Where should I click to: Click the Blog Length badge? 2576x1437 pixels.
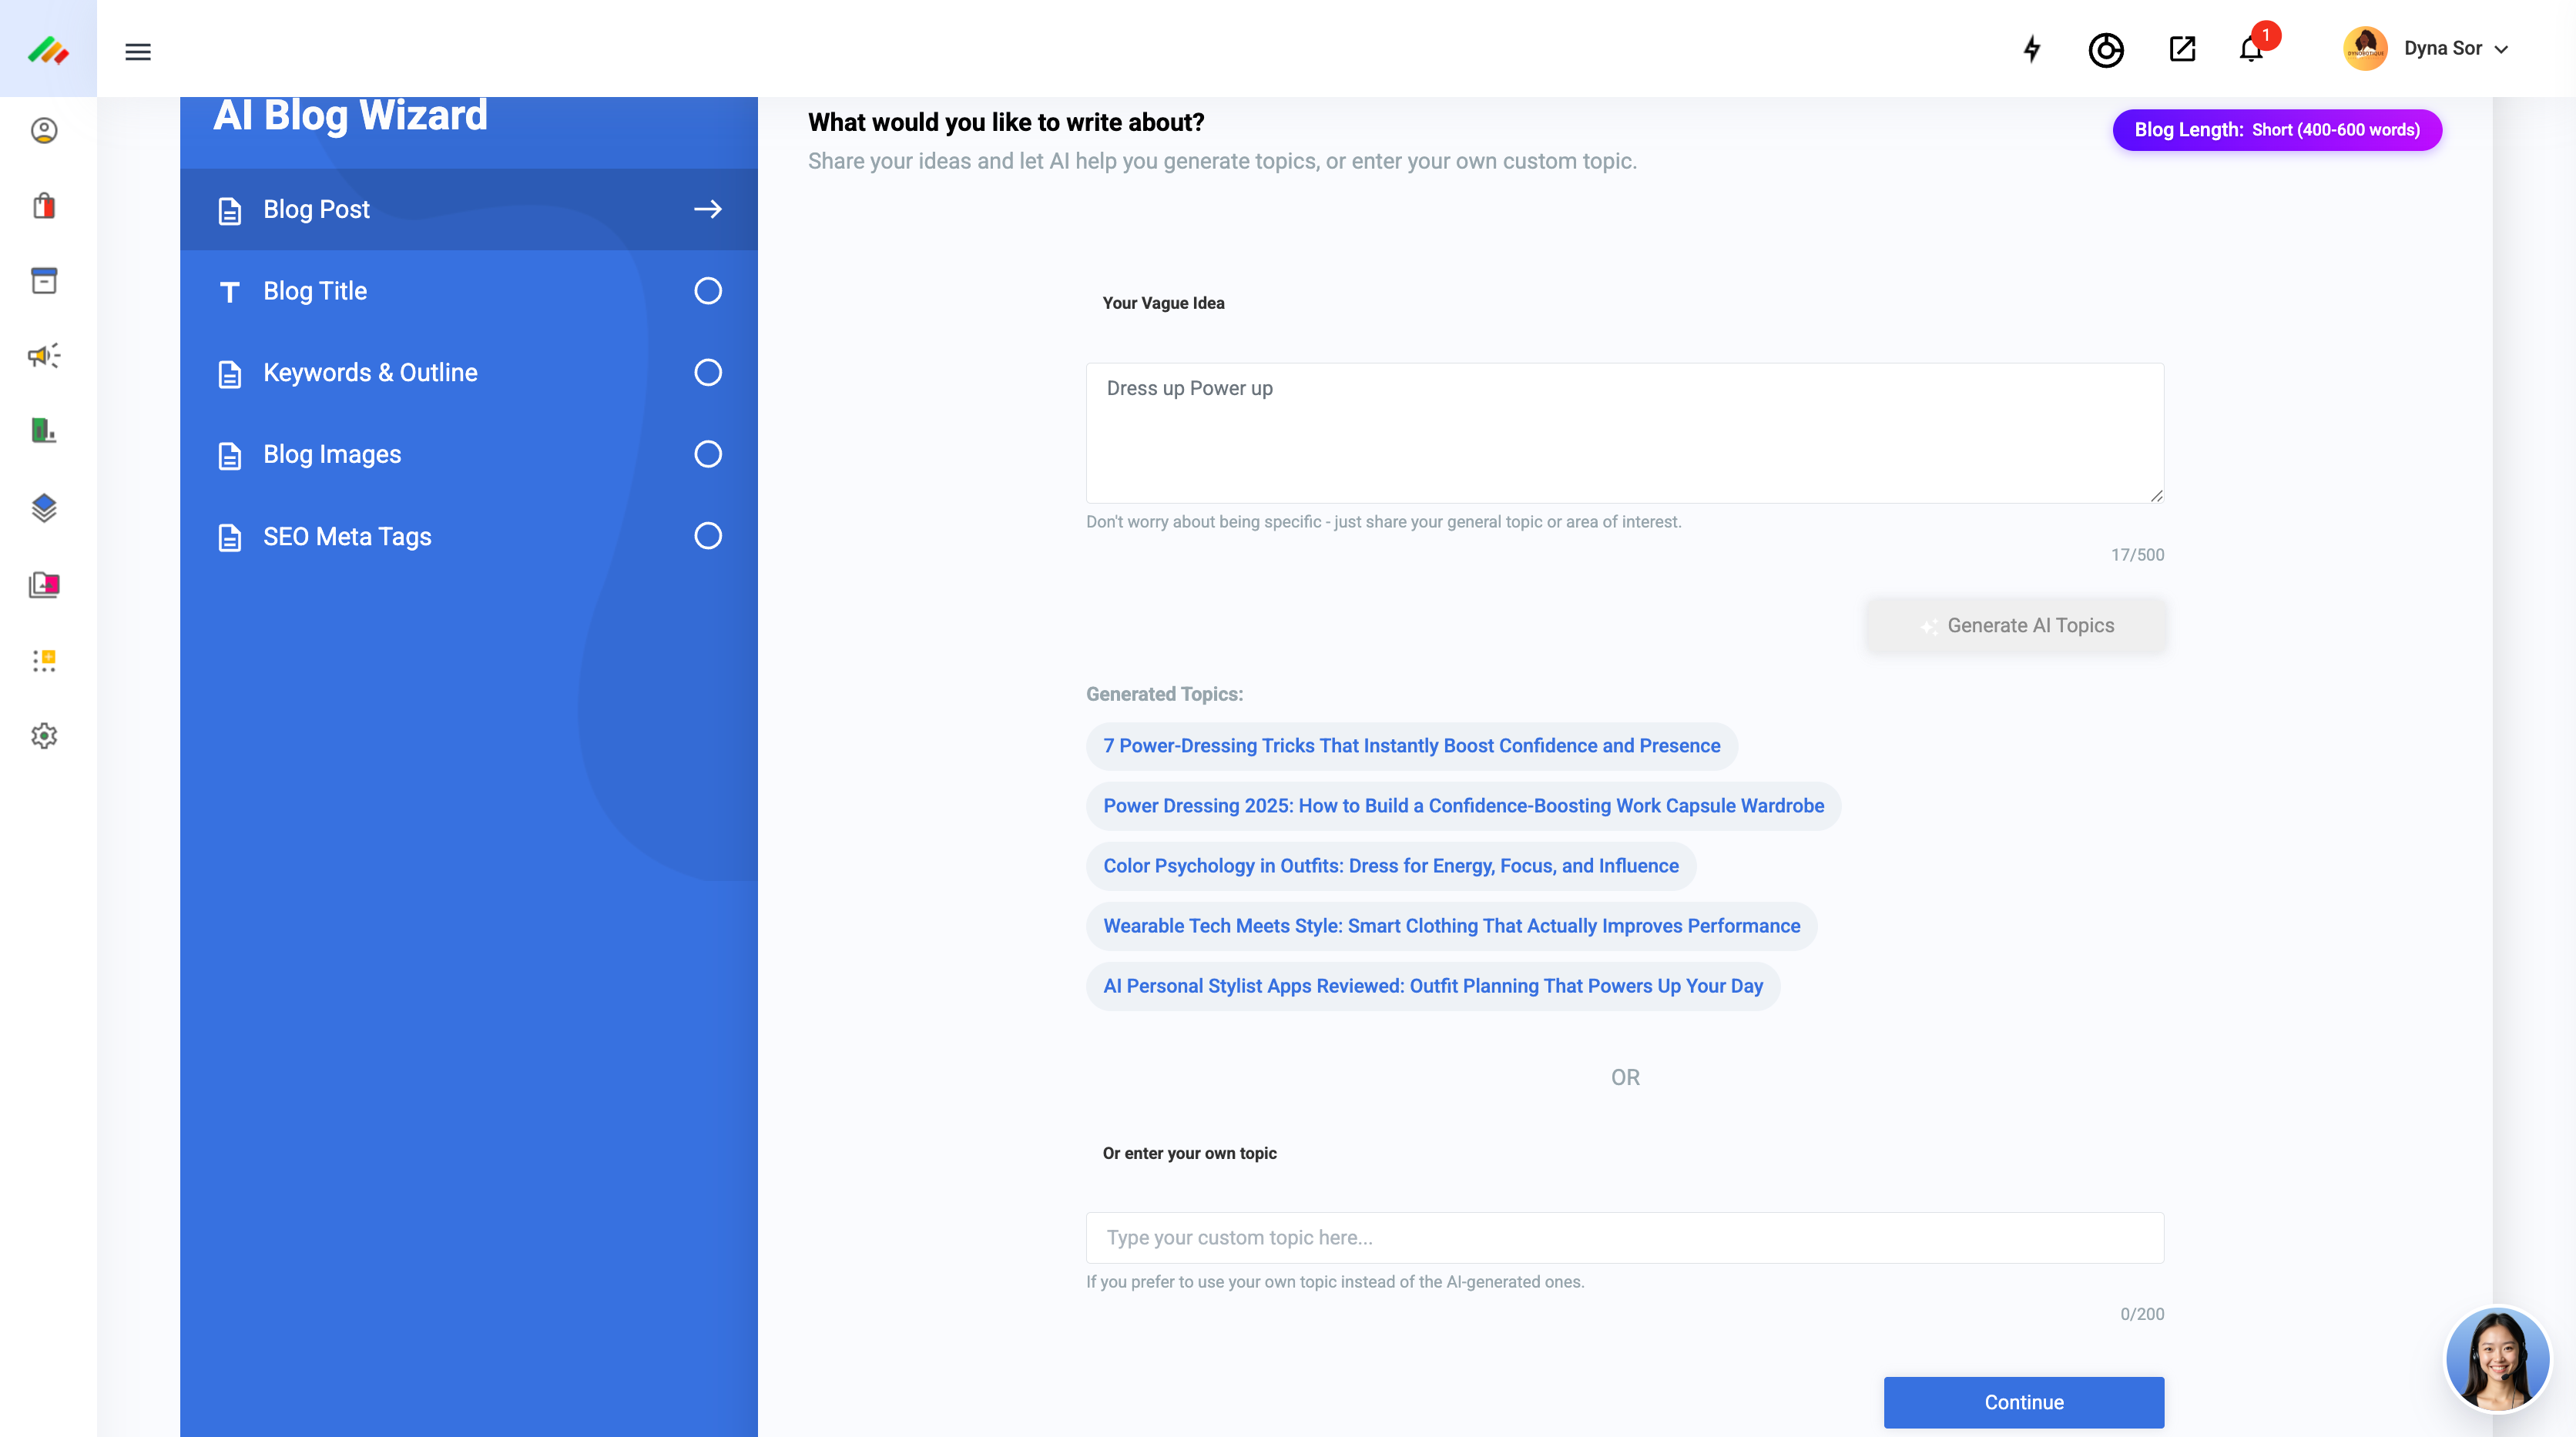point(2277,130)
